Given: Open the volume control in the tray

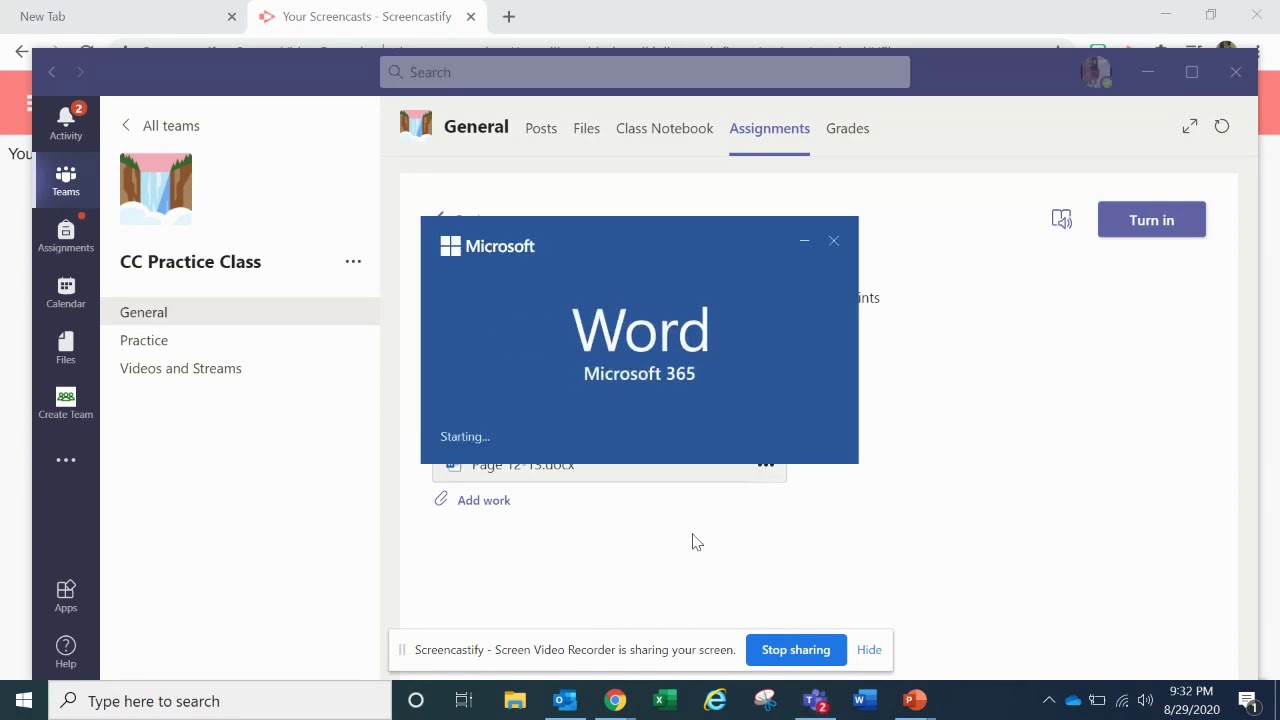Looking at the screenshot, I should point(1145,700).
